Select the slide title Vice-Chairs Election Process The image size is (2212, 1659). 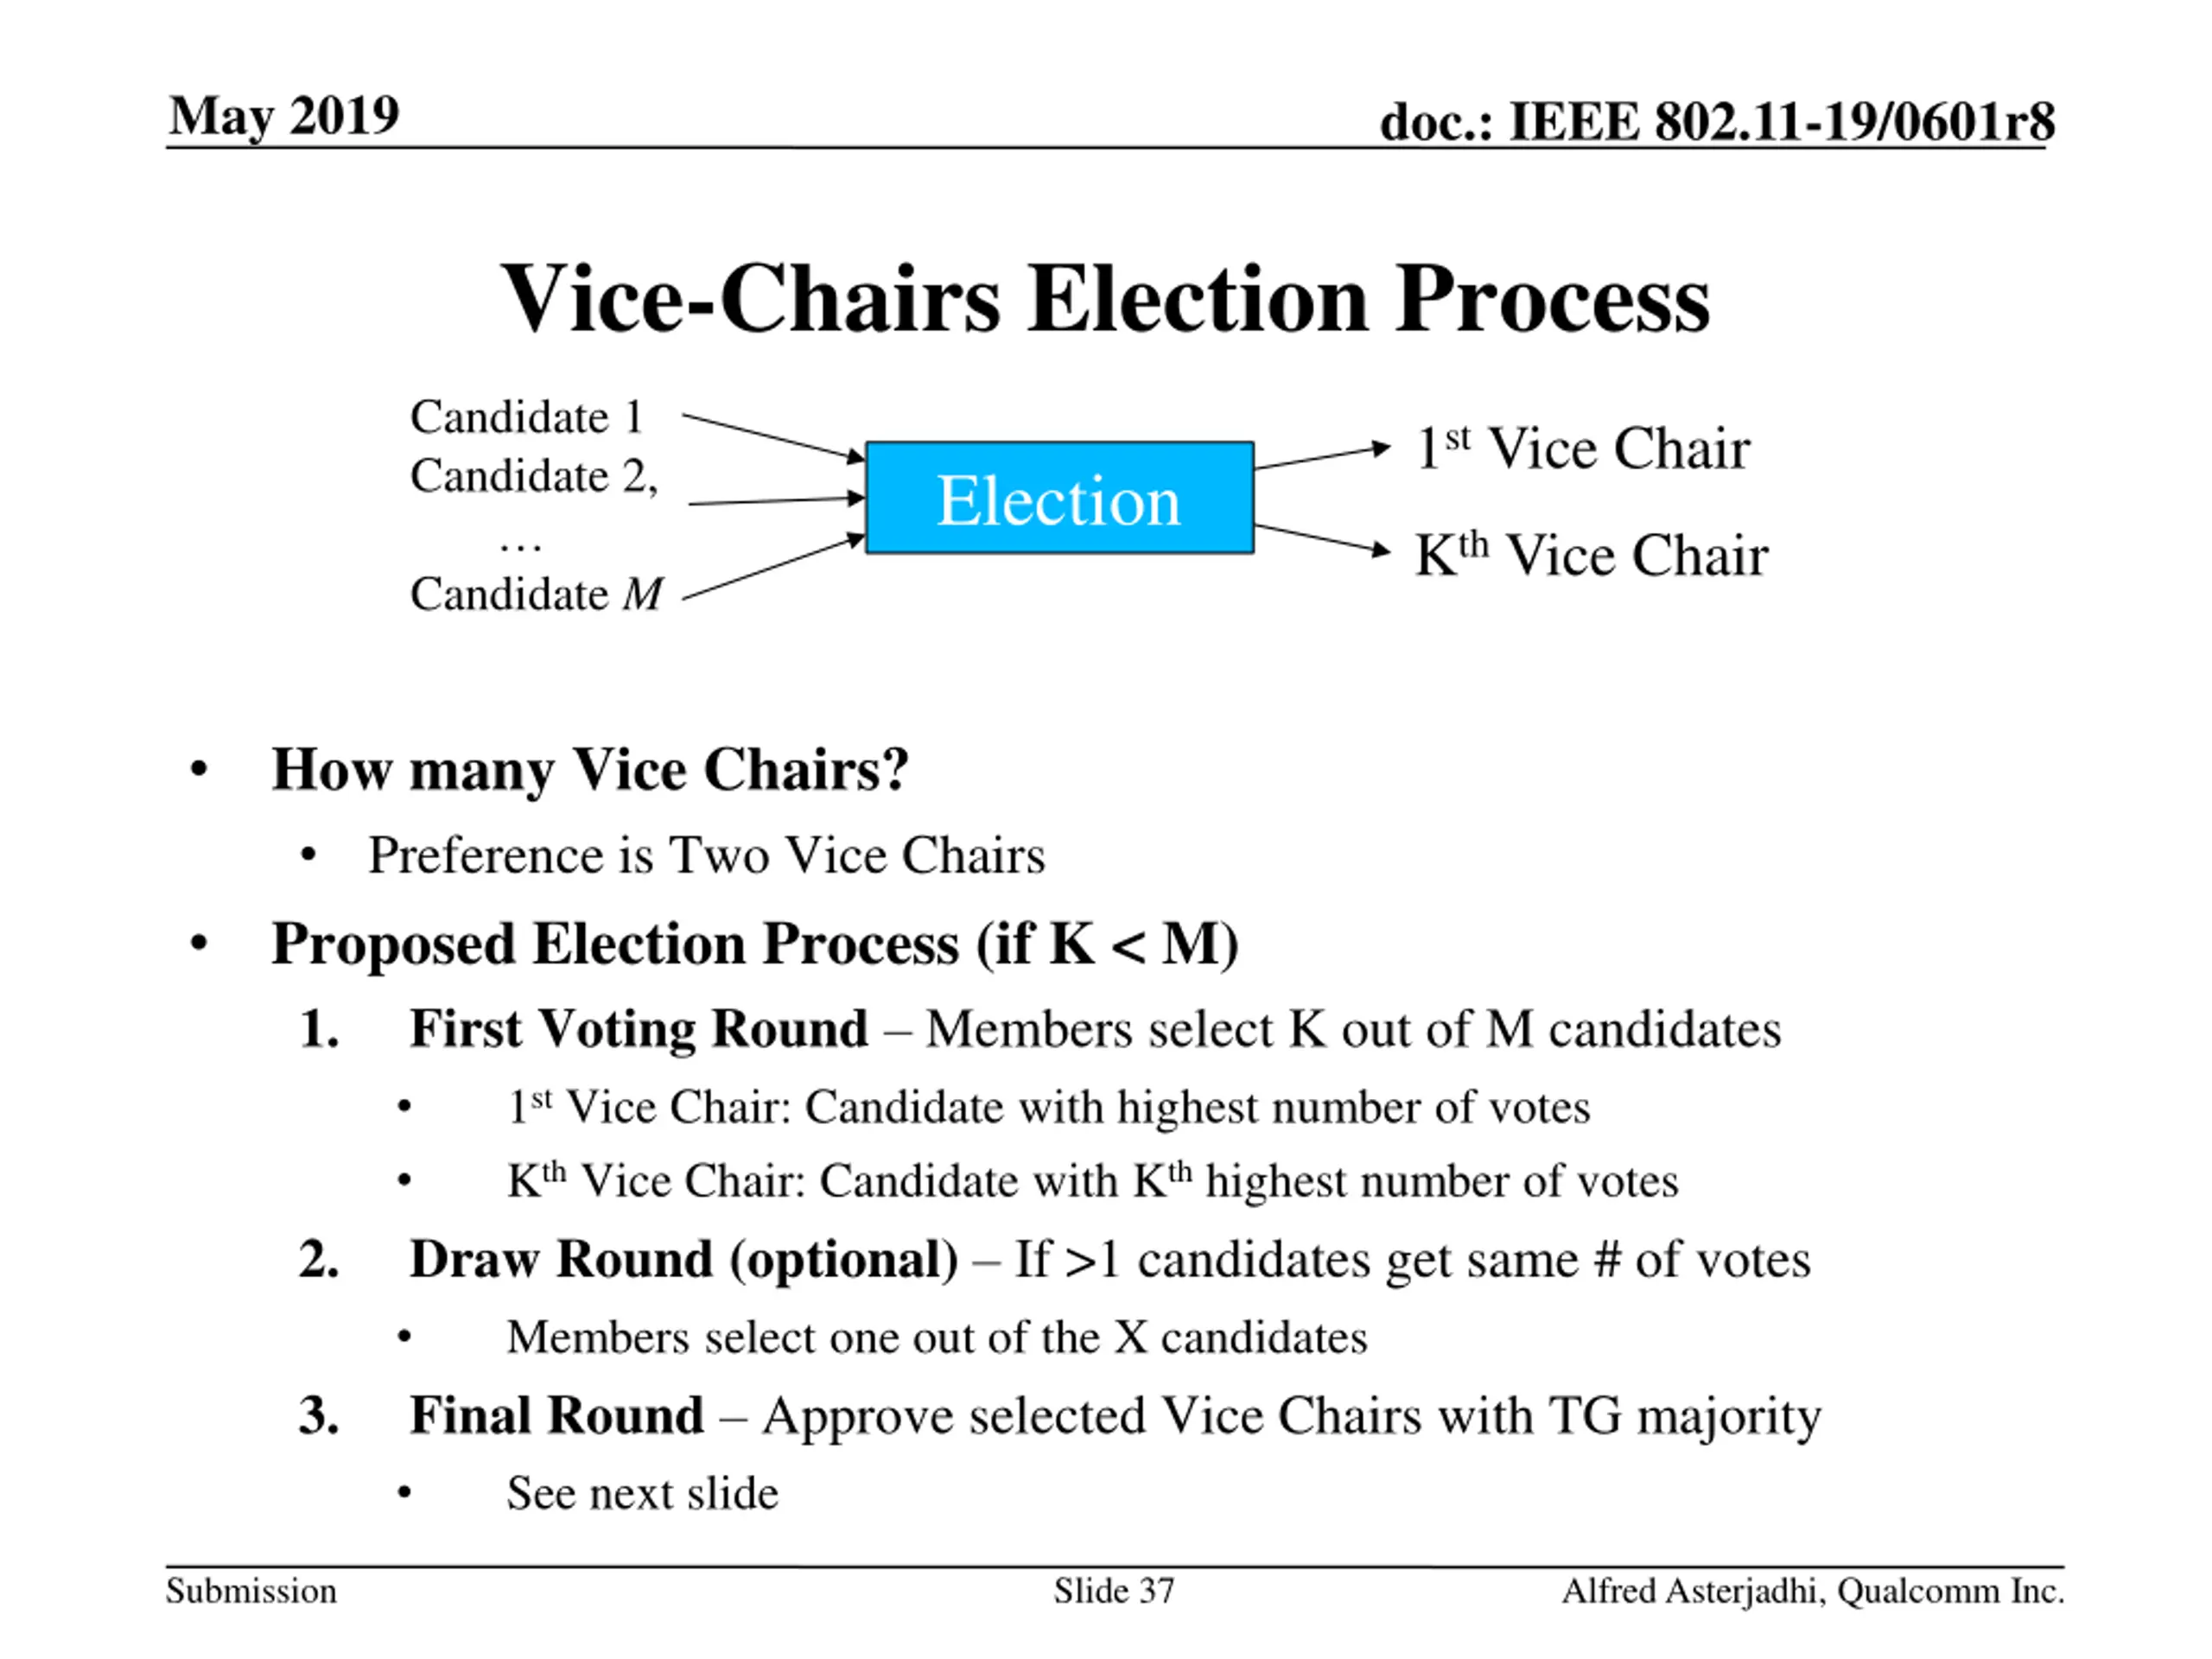(x=1105, y=299)
